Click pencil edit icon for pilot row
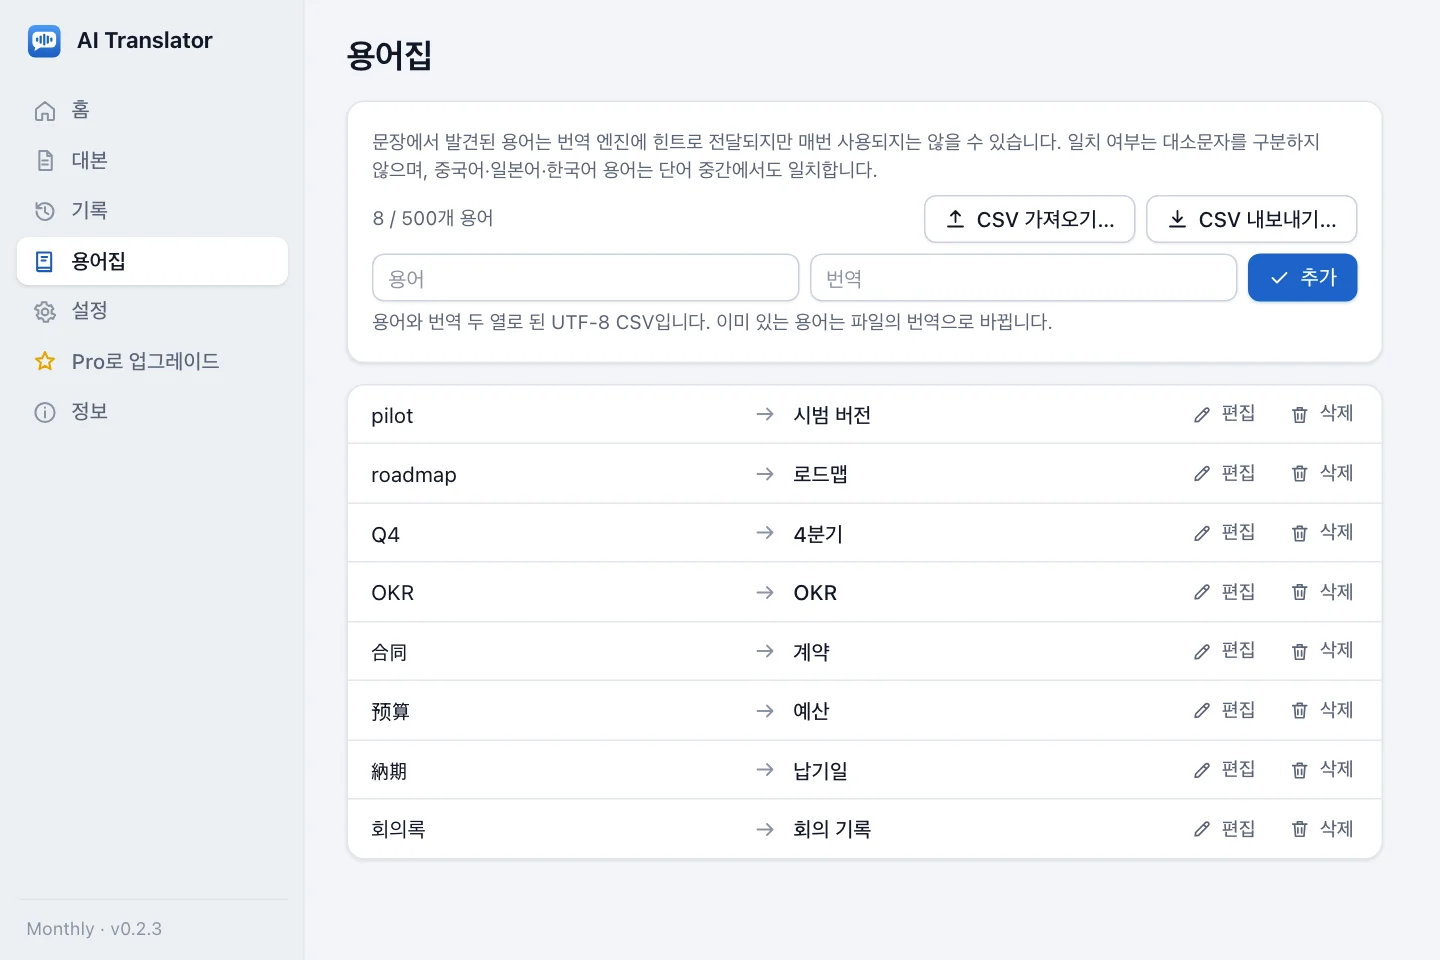 (1202, 415)
